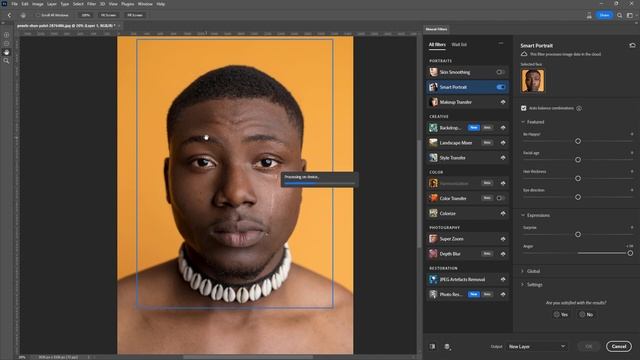Click the Surprise slider handle
This screenshot has height=360, width=640.
click(578, 235)
